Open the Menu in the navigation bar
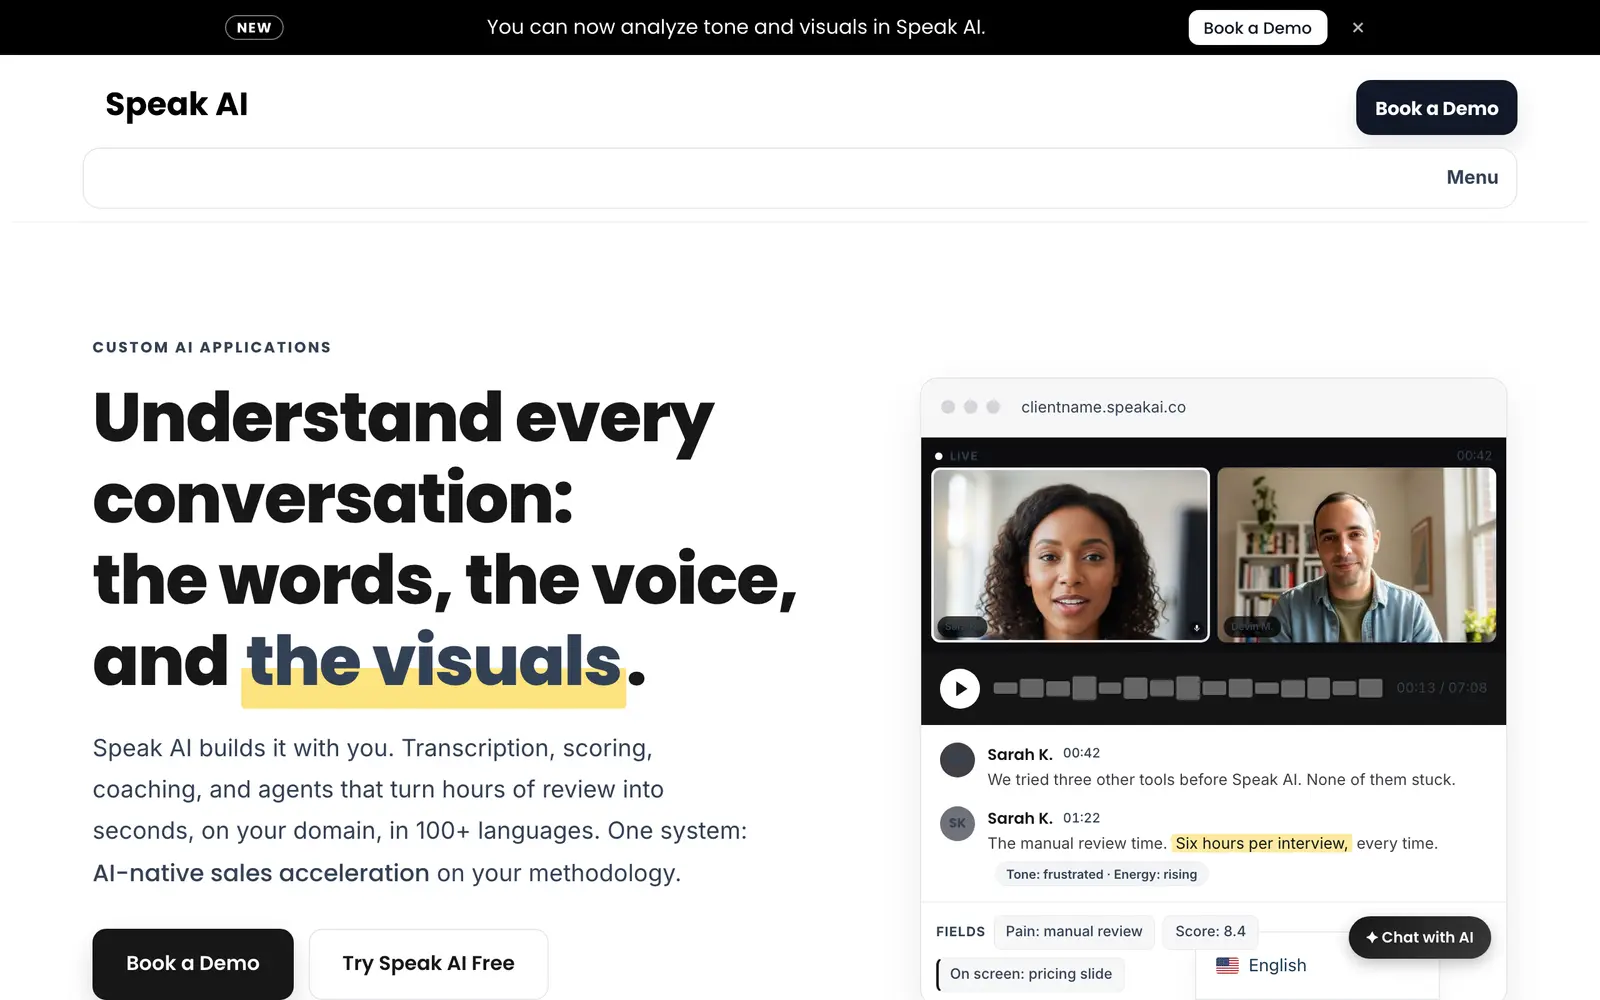Viewport: 1600px width, 1000px height. point(1472,177)
